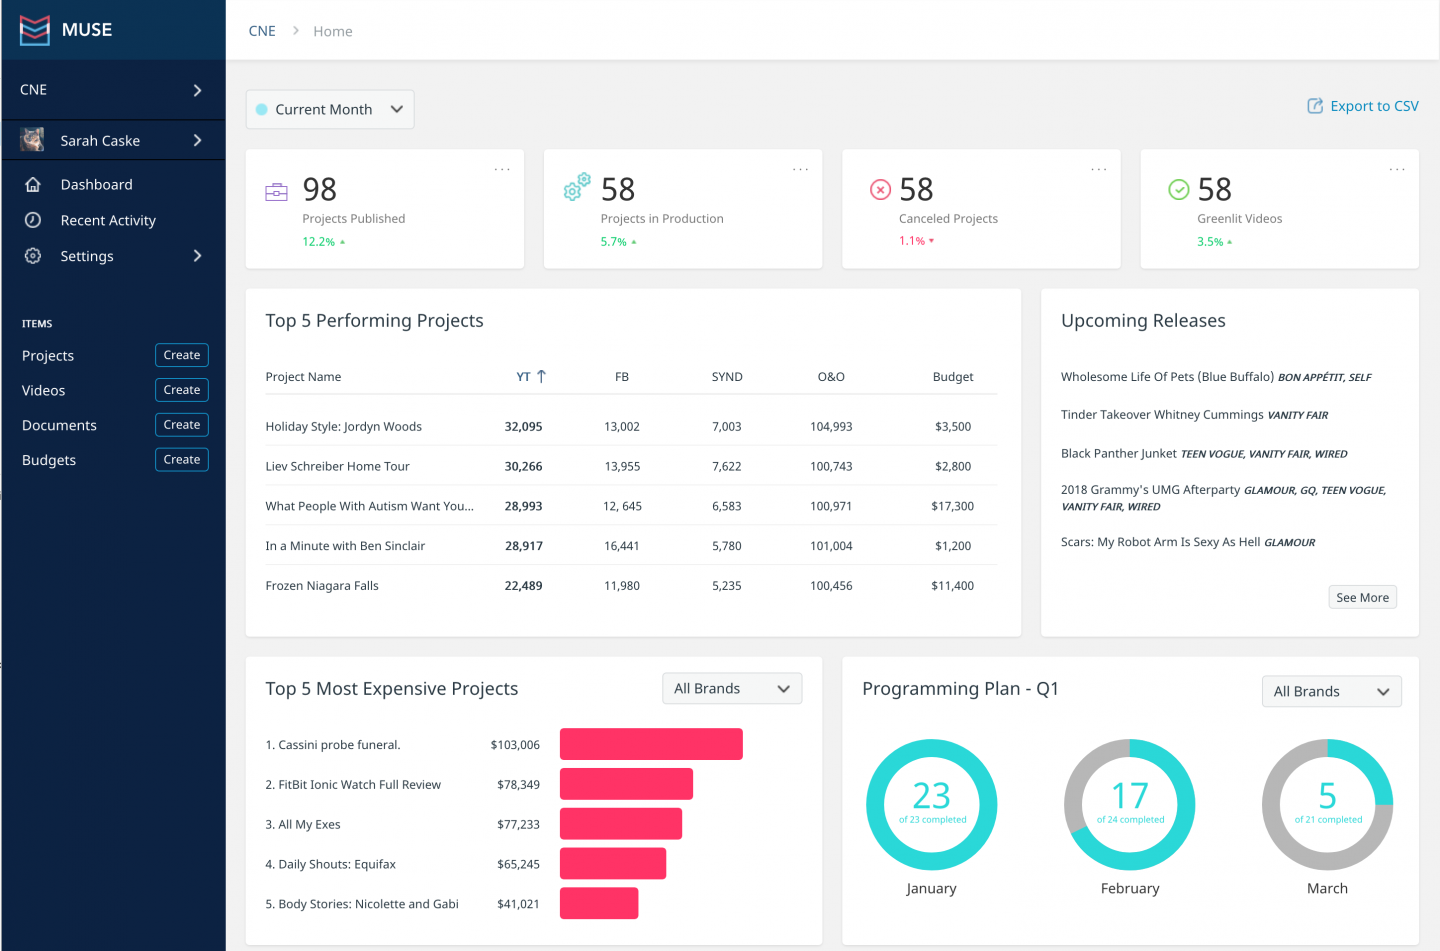1440x951 pixels.
Task: Click the Export to CSV icon
Action: click(x=1315, y=106)
